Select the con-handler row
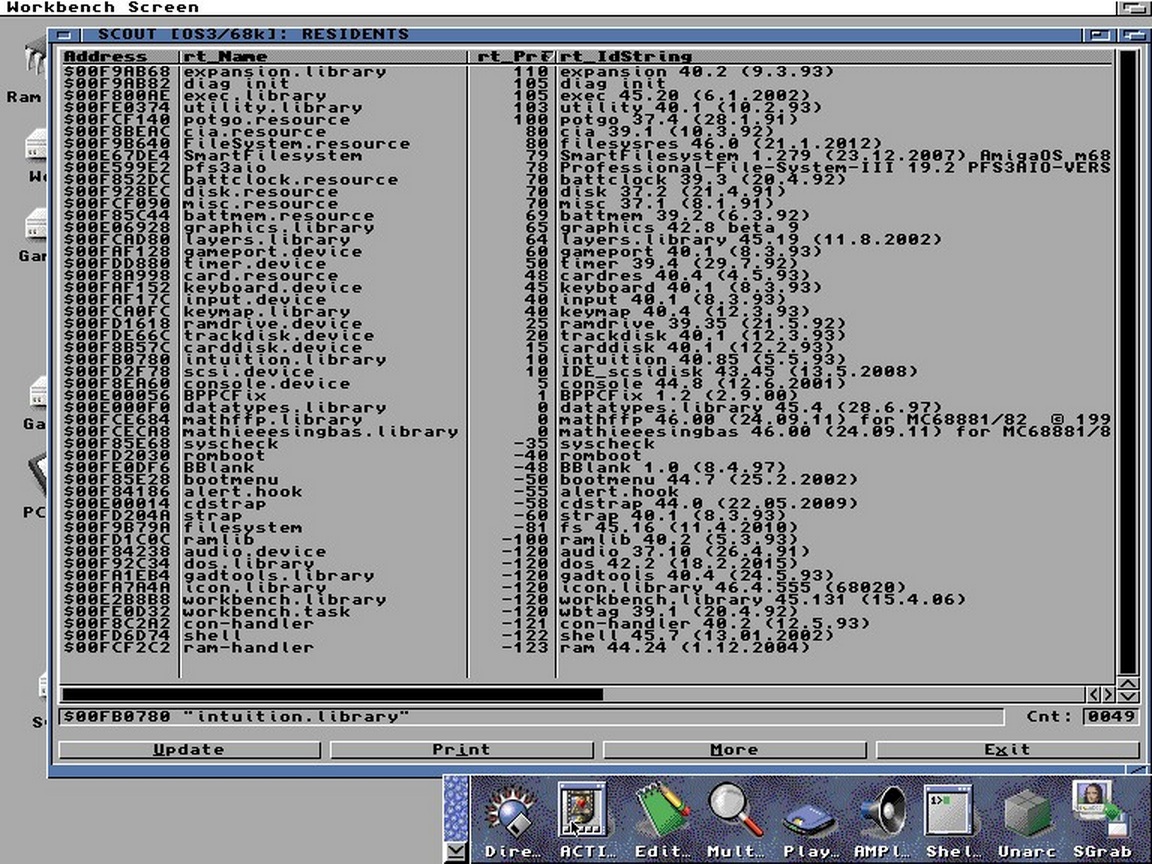Image resolution: width=1152 pixels, height=864 pixels. coord(586,623)
